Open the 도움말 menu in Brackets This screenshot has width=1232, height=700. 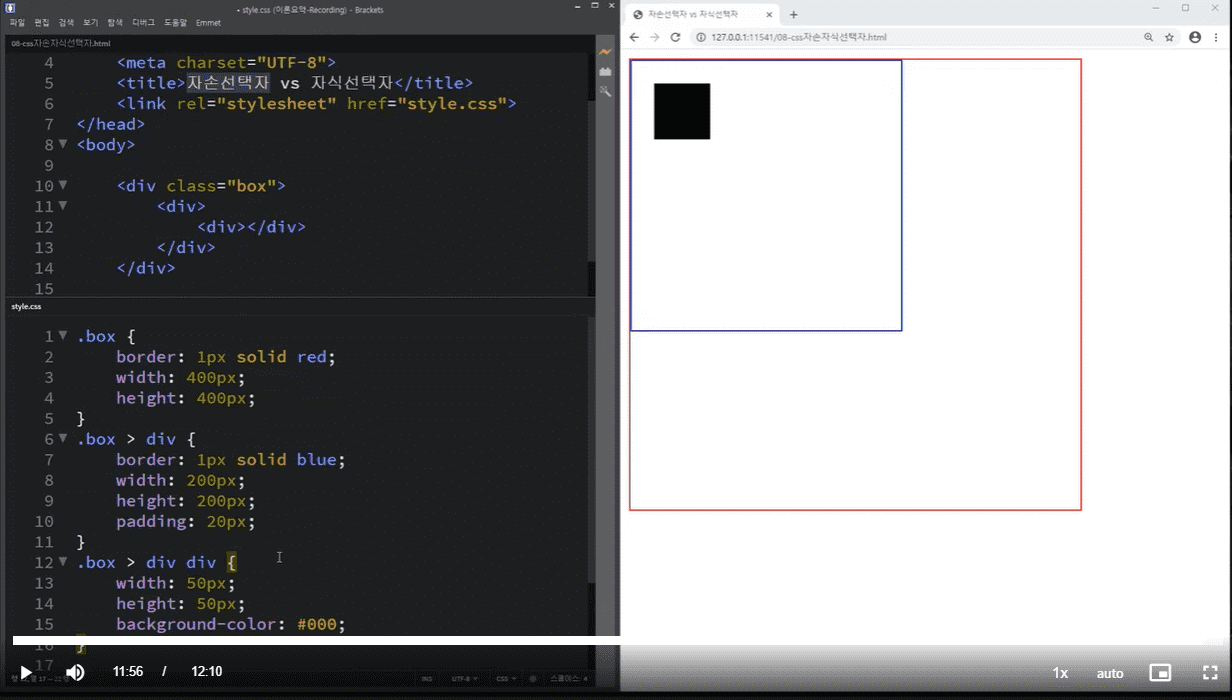(175, 22)
